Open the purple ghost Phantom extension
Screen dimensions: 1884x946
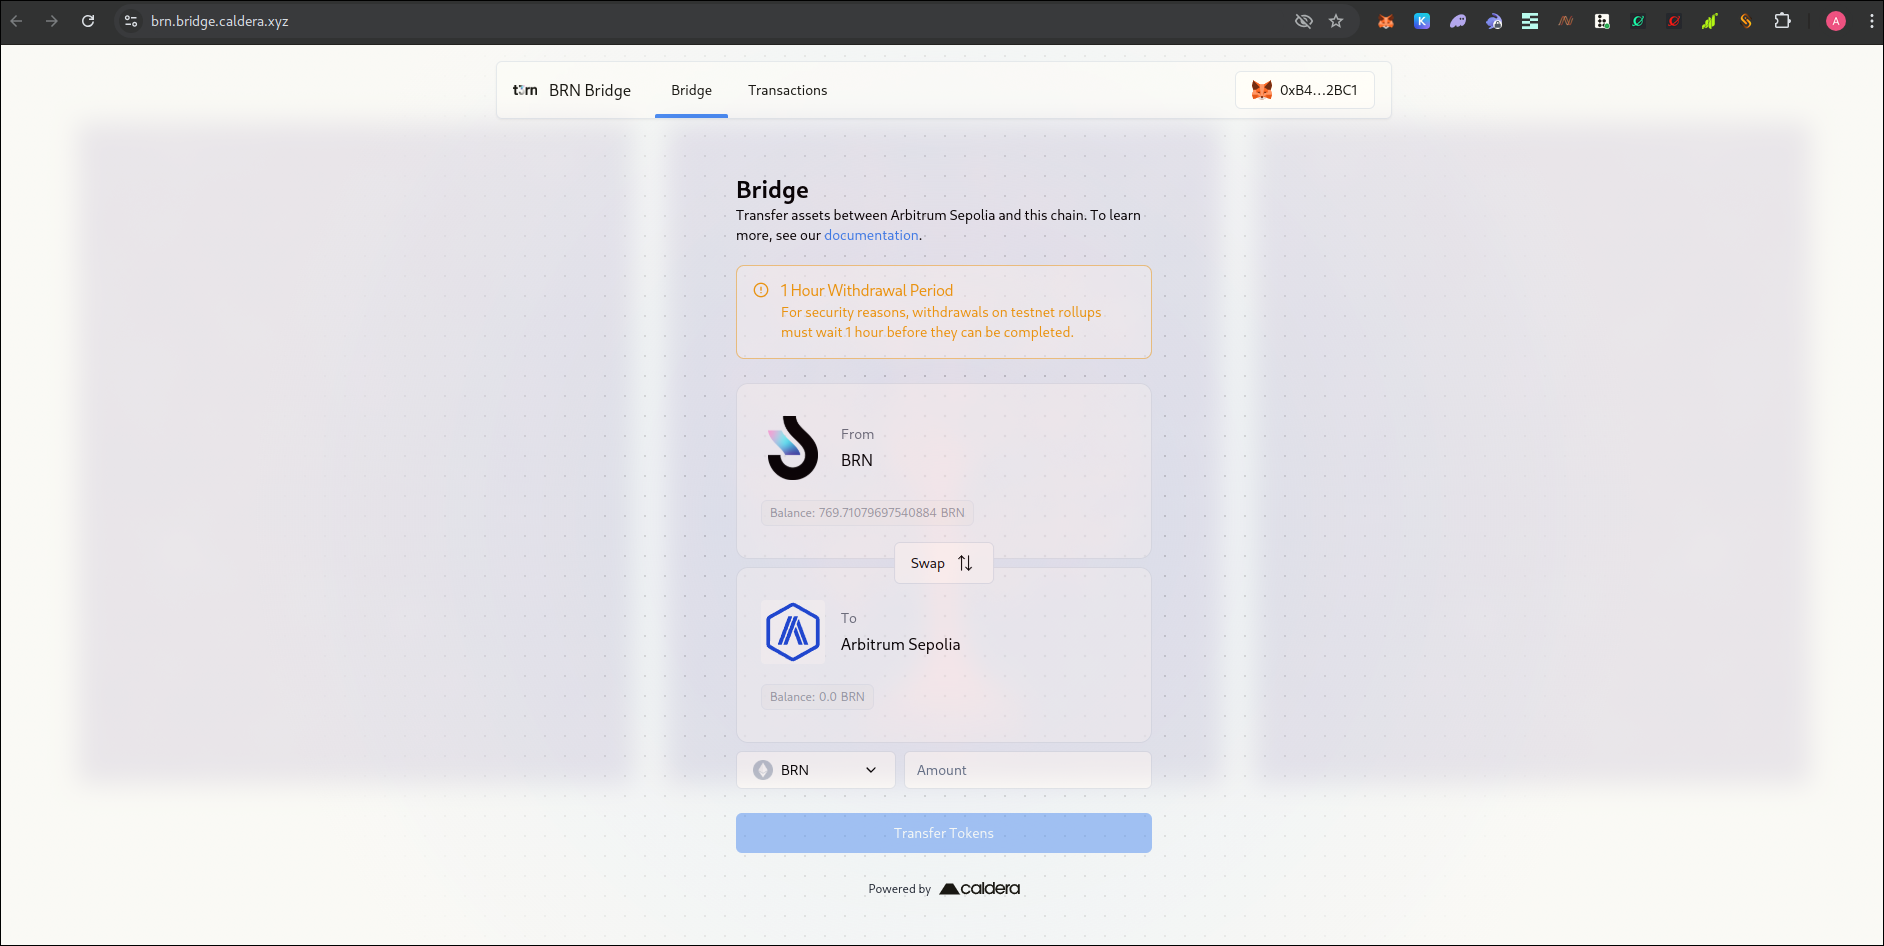coord(1458,21)
